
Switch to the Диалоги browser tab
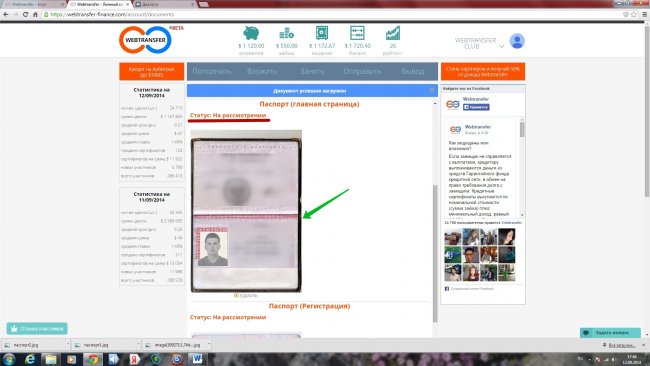[164, 4]
